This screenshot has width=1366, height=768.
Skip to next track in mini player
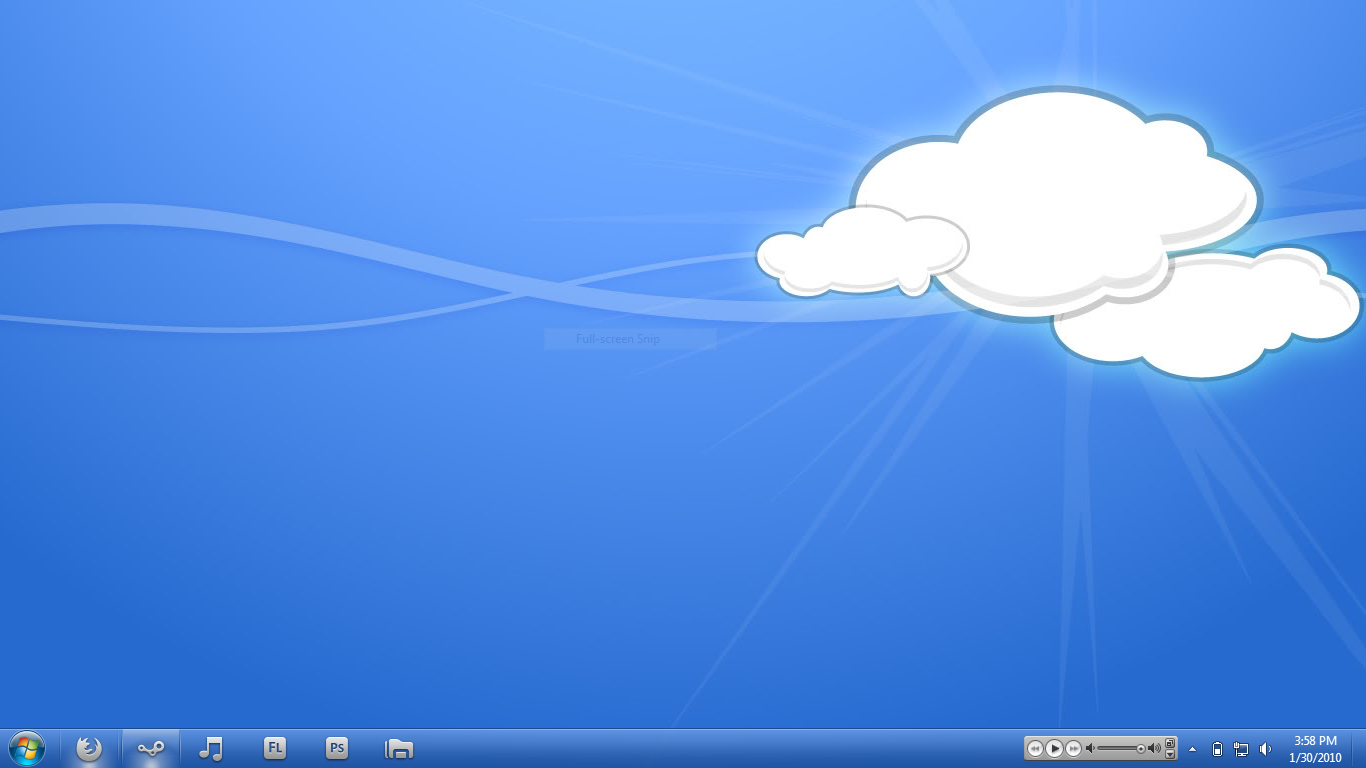point(1073,748)
